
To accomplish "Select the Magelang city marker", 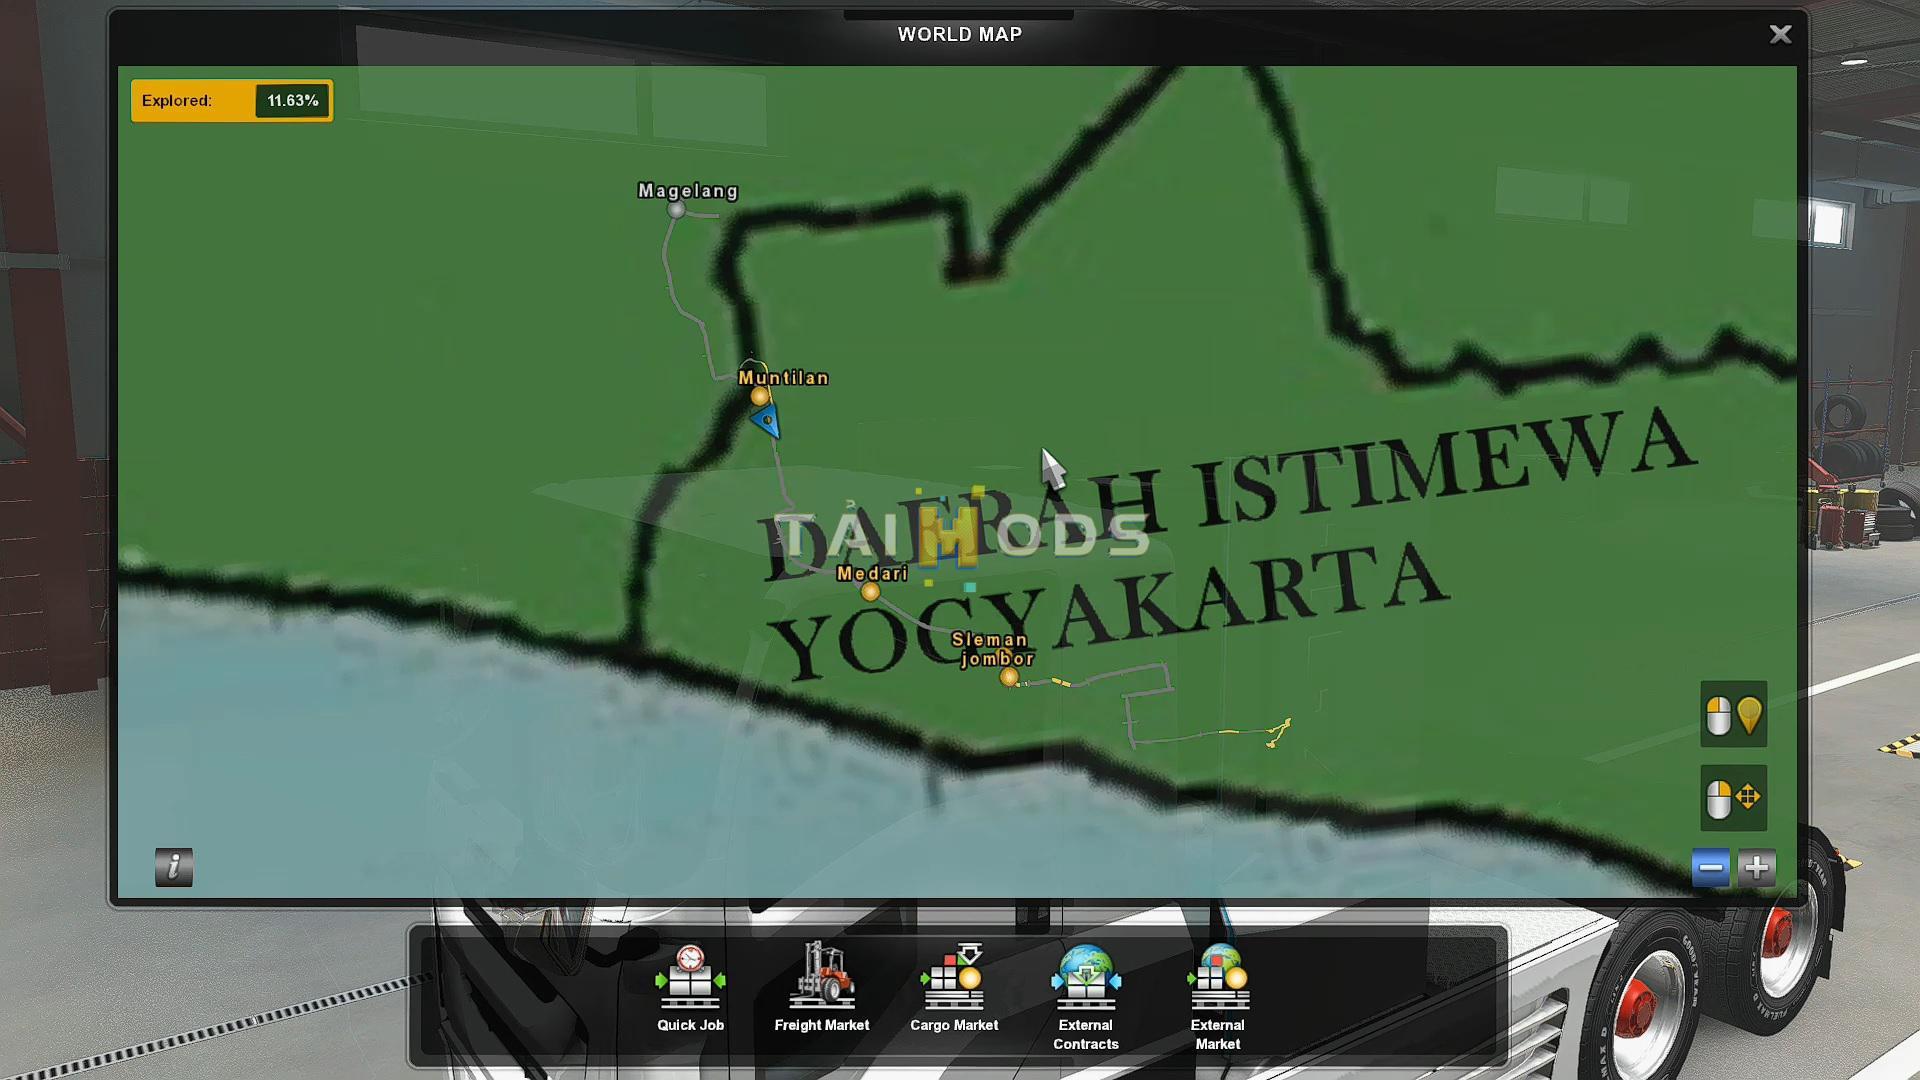I will [x=676, y=210].
